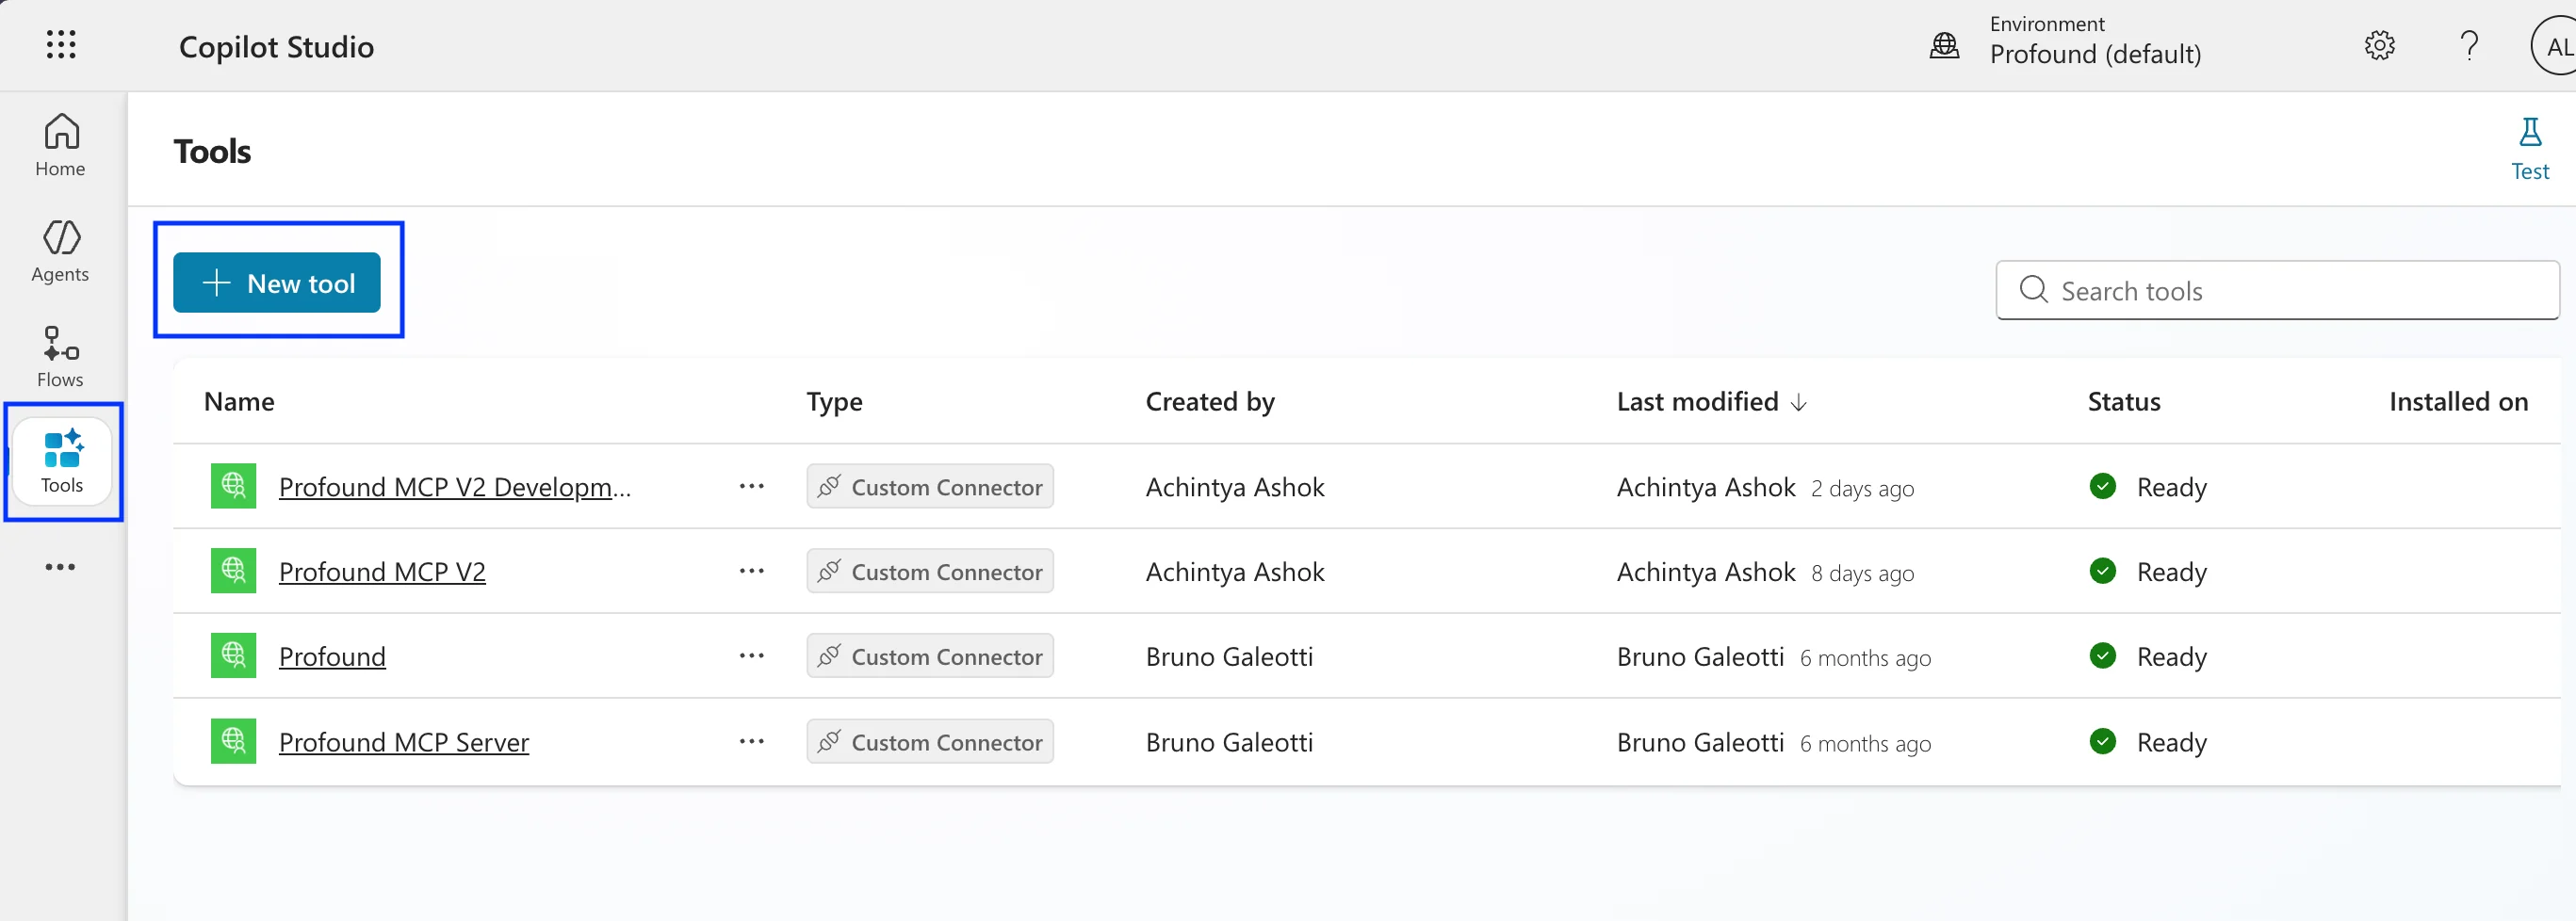Click the Profound MCP V2 row icon

[x=233, y=571]
